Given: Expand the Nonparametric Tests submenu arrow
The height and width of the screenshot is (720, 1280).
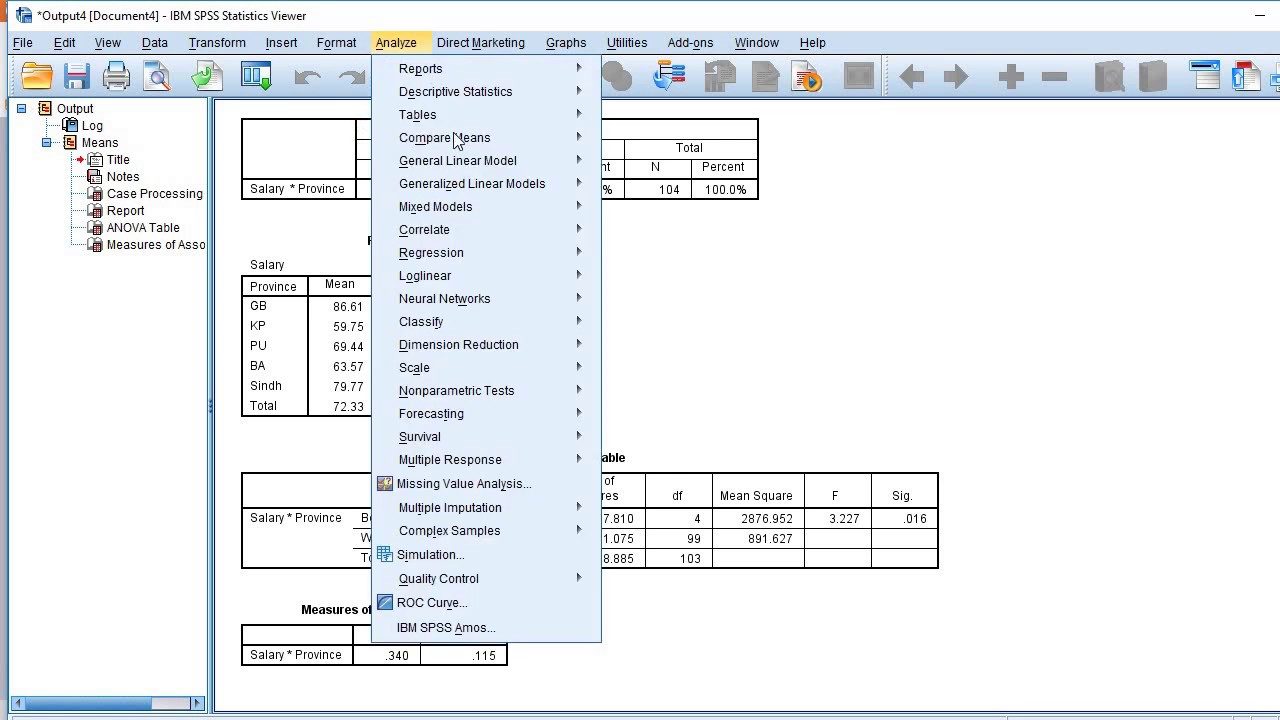Looking at the screenshot, I should [579, 390].
